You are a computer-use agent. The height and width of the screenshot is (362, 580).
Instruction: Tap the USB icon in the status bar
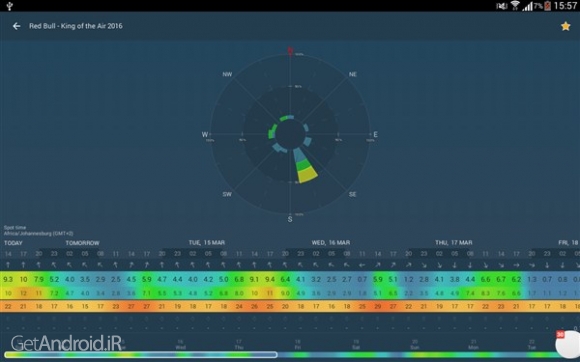[10, 5]
